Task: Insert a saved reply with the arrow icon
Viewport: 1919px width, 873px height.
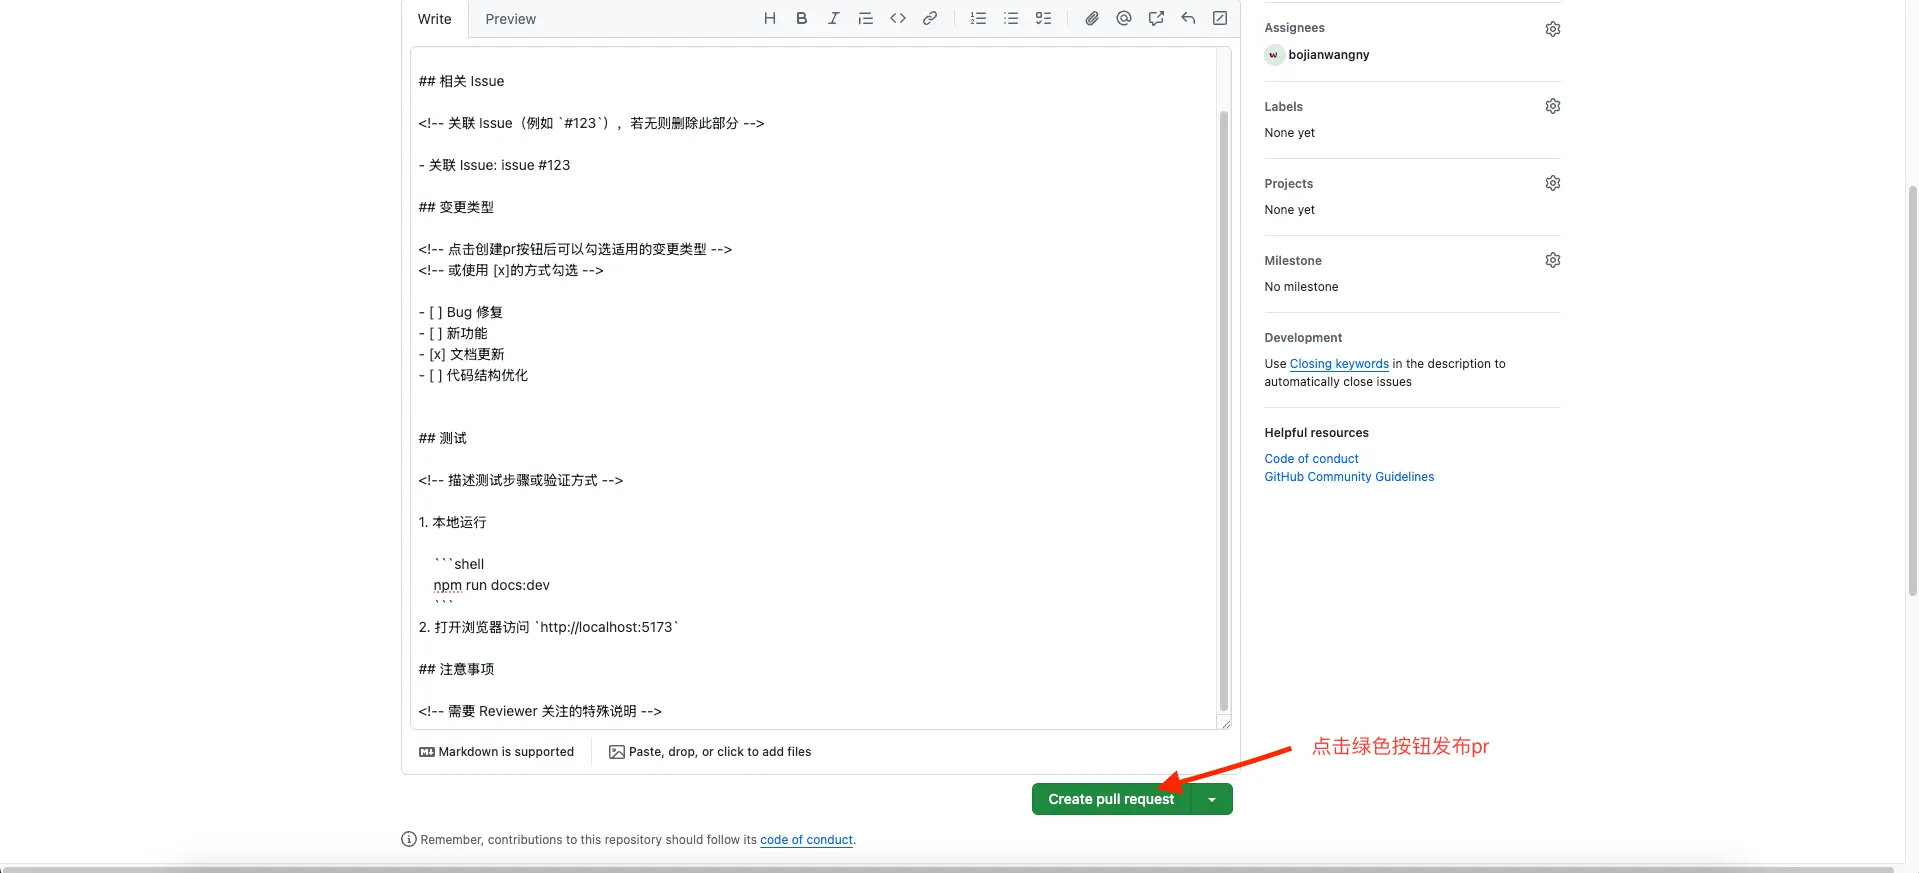Action: (x=1188, y=18)
